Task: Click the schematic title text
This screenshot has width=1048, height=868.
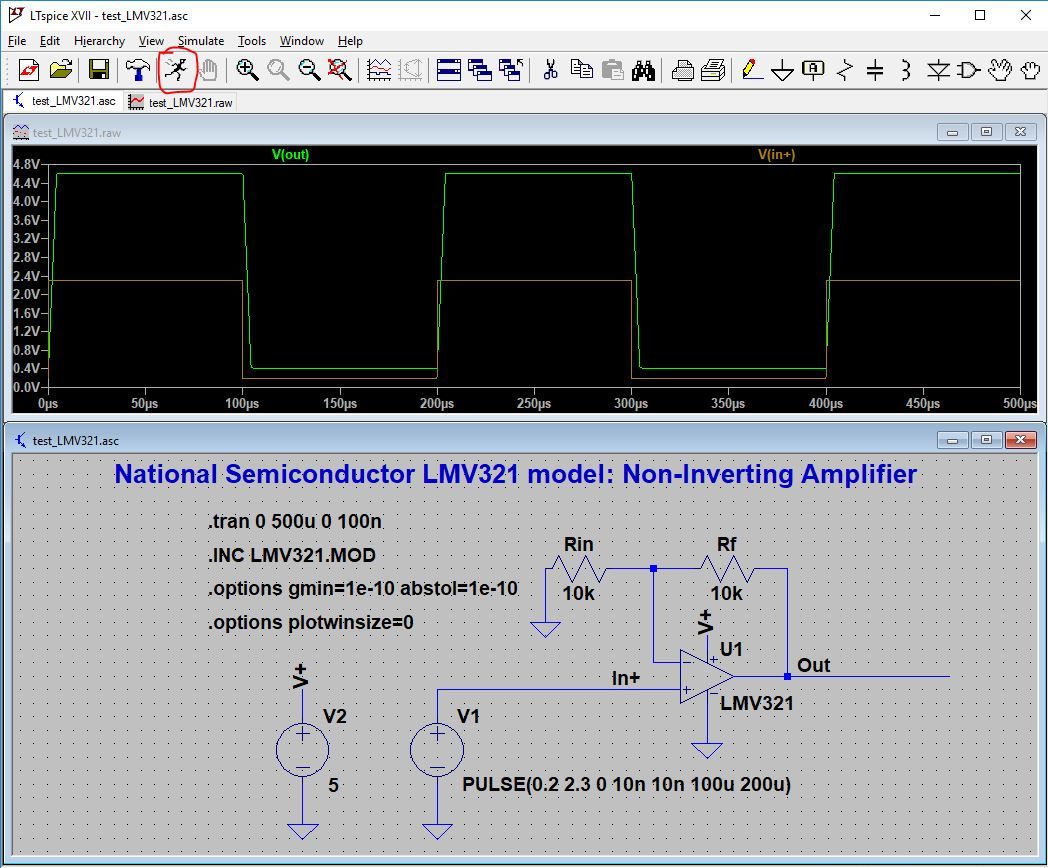Action: (515, 474)
